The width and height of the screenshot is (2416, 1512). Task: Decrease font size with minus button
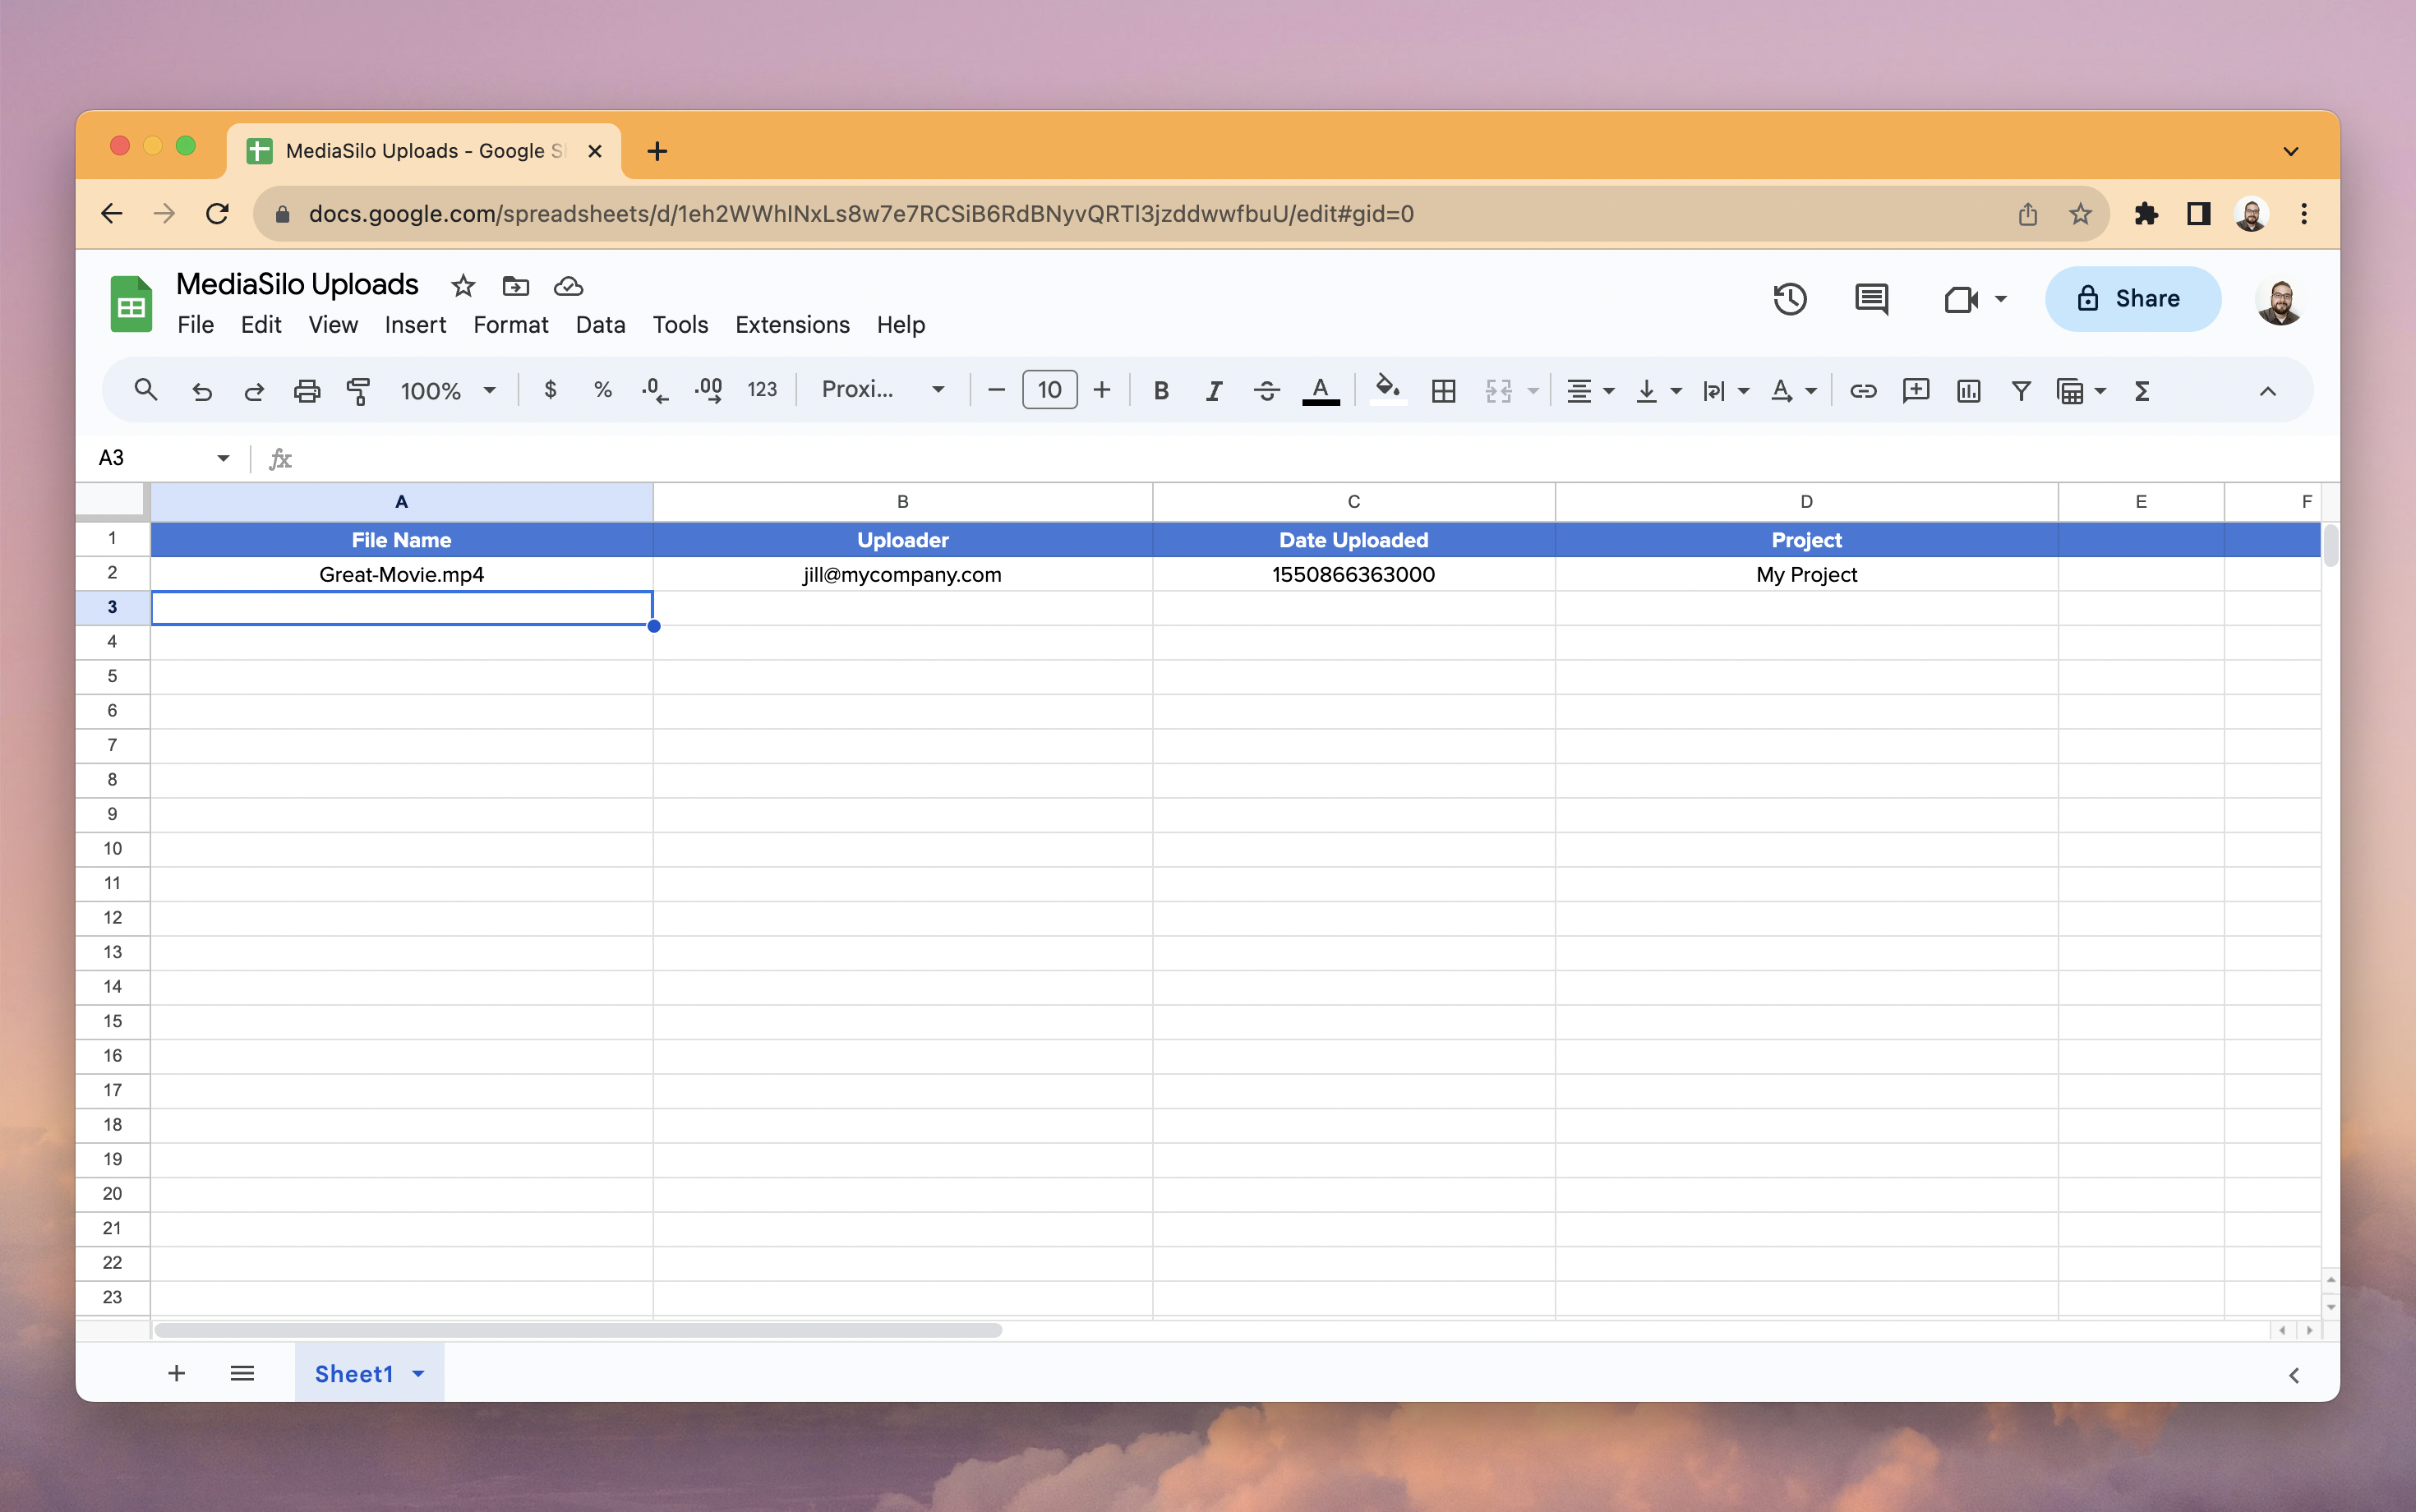[996, 390]
